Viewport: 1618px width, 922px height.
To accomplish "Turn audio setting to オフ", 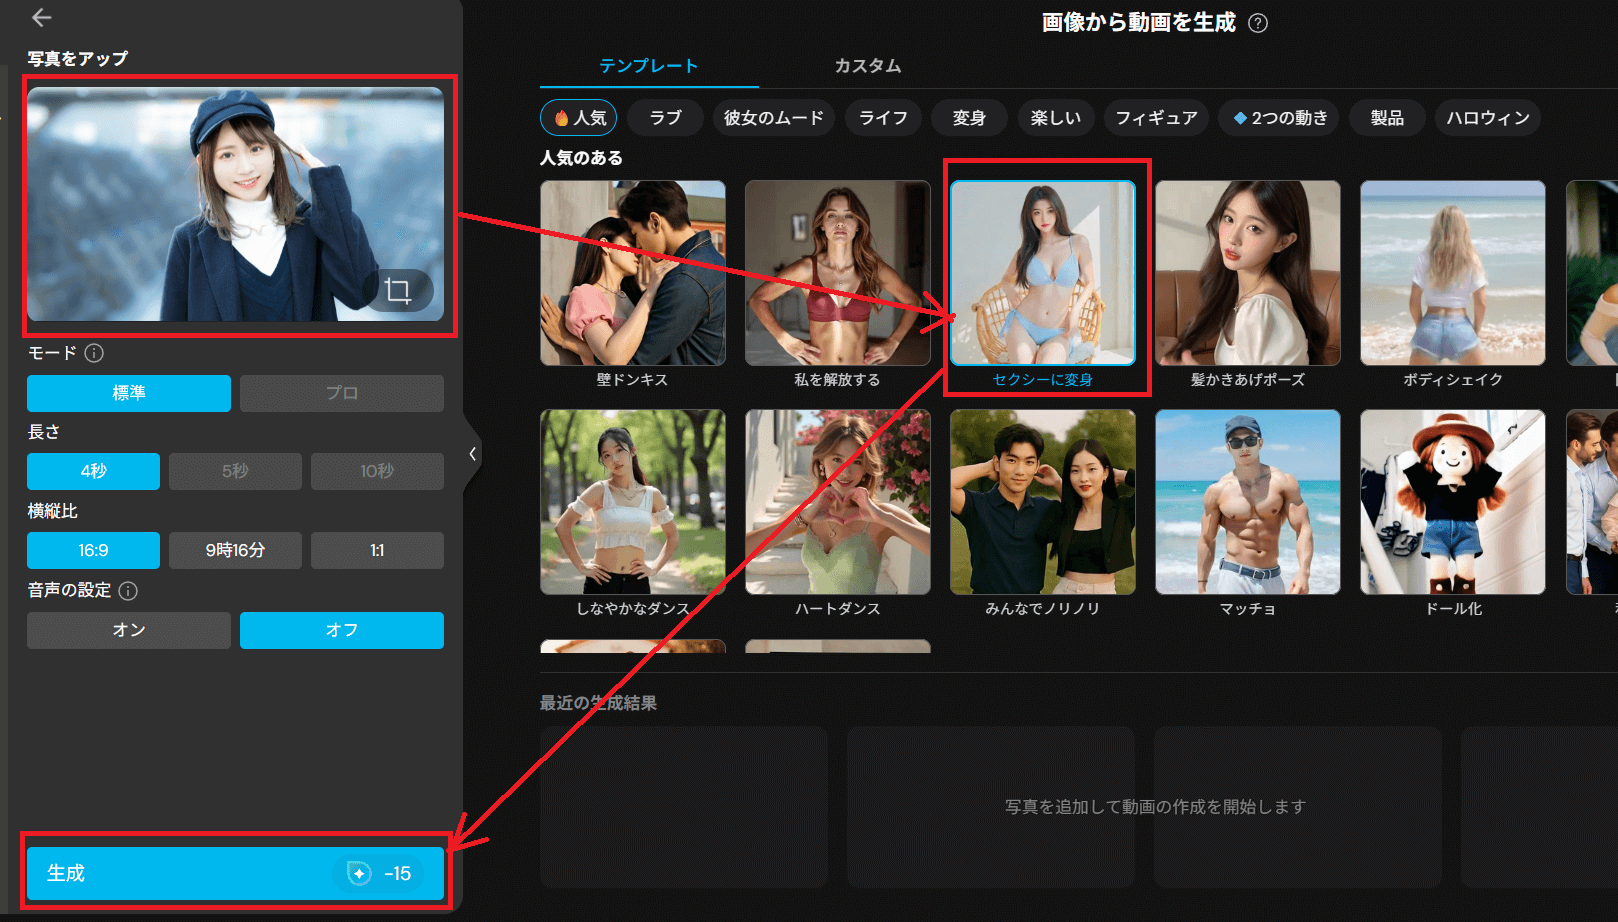I will click(x=341, y=630).
